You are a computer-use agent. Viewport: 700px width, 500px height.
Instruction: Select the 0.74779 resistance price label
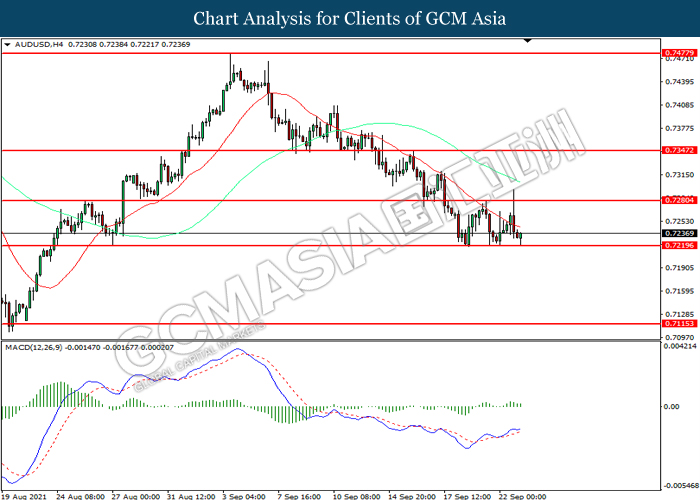point(679,53)
